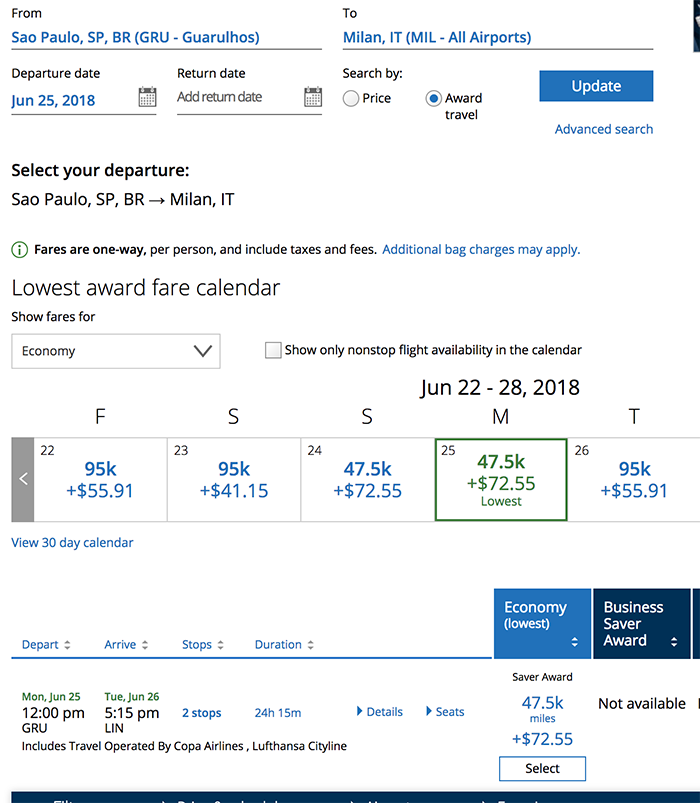The image size is (700, 803).
Task: Open the departure date calendar icon
Action: coord(147,97)
